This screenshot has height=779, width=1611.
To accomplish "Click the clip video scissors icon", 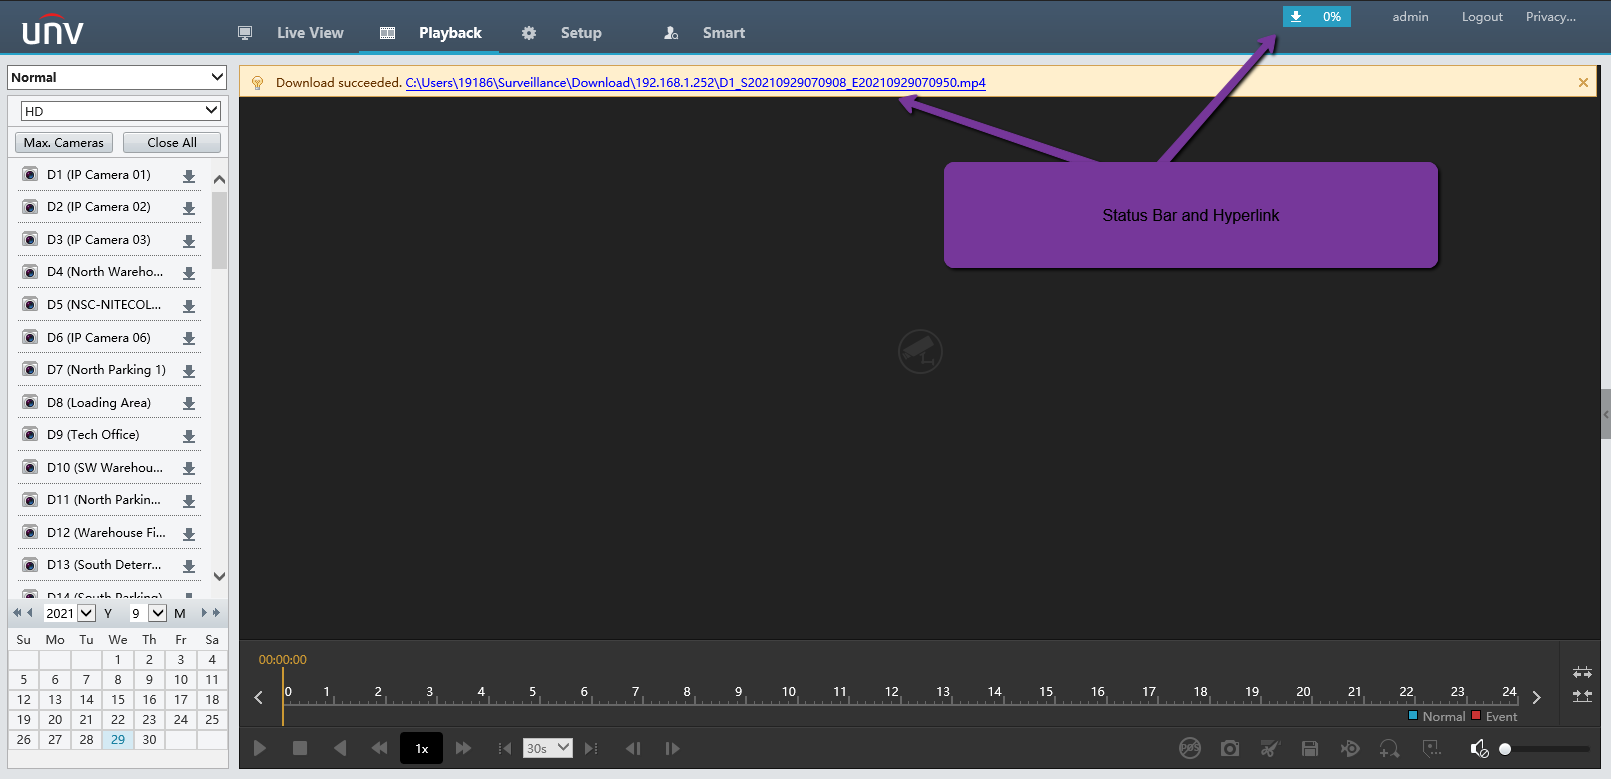I will pyautogui.click(x=1269, y=748).
